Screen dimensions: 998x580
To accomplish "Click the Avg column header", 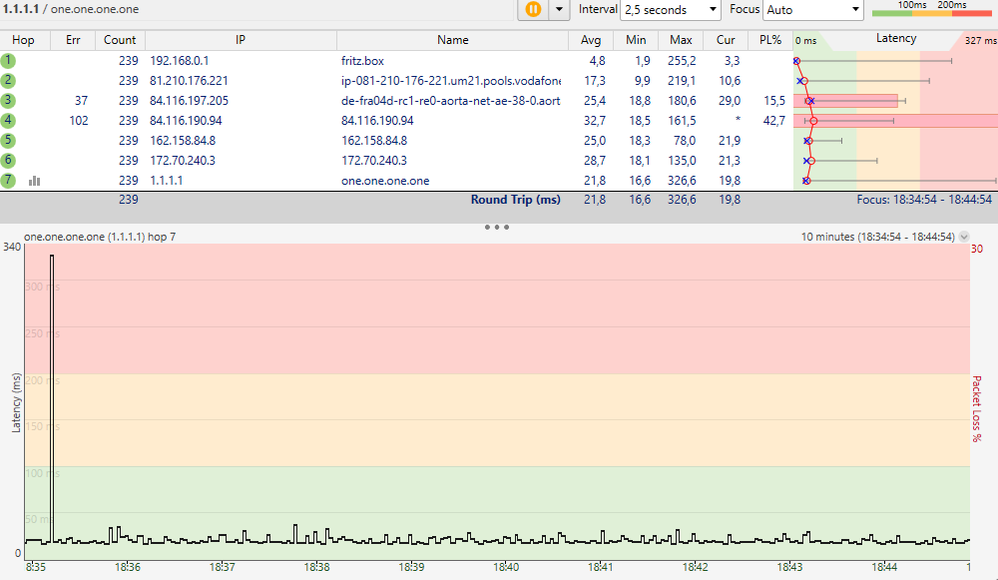I will [x=591, y=39].
